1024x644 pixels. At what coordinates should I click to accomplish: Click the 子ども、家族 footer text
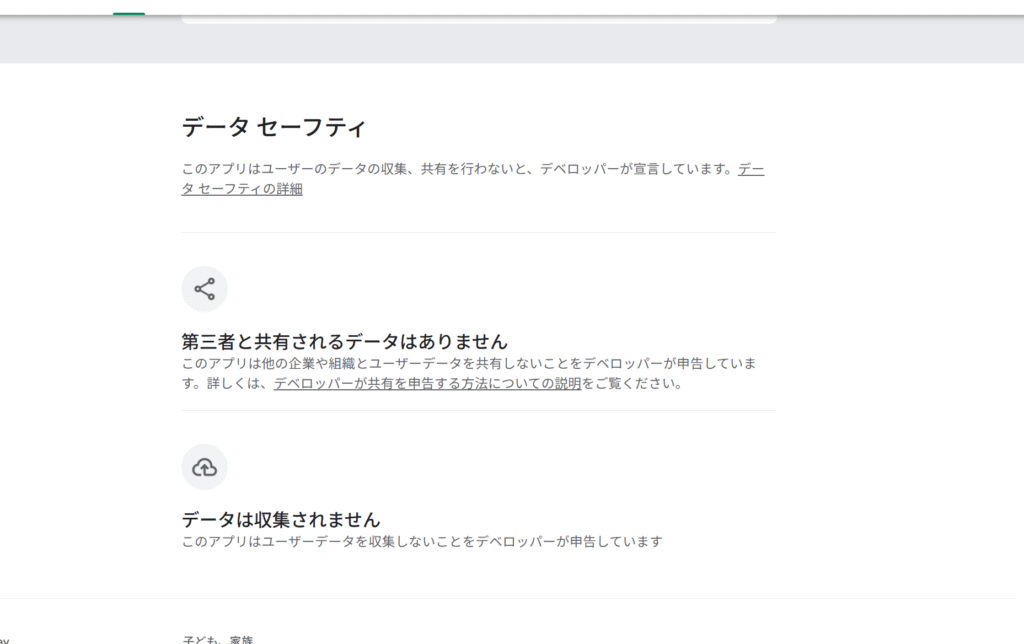click(217, 639)
